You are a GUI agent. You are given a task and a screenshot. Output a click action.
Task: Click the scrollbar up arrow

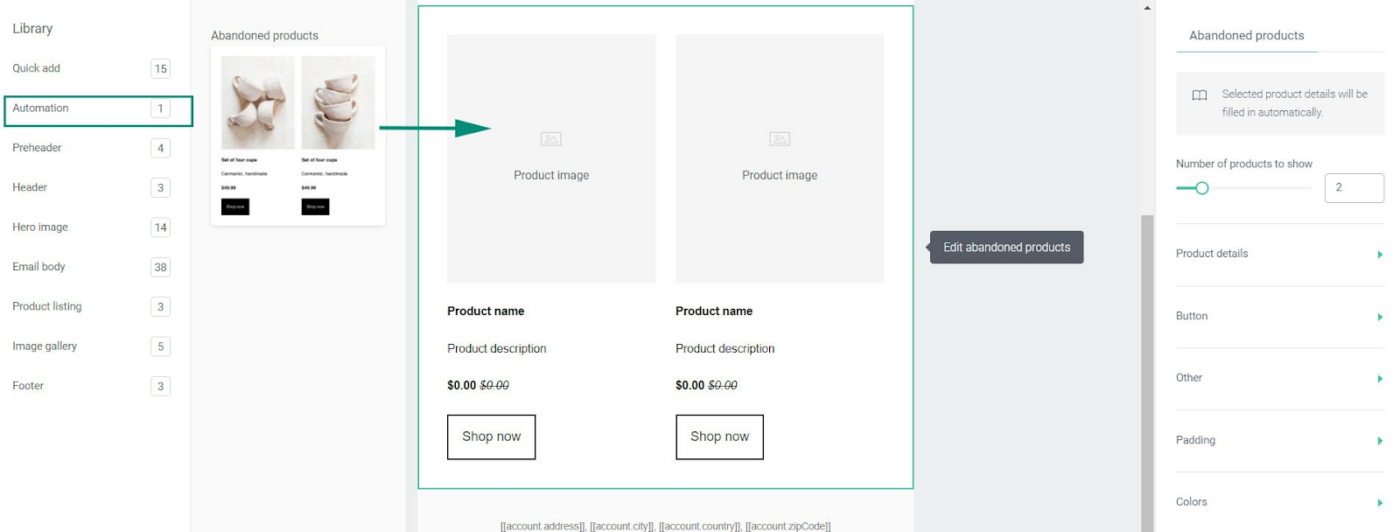click(1147, 8)
